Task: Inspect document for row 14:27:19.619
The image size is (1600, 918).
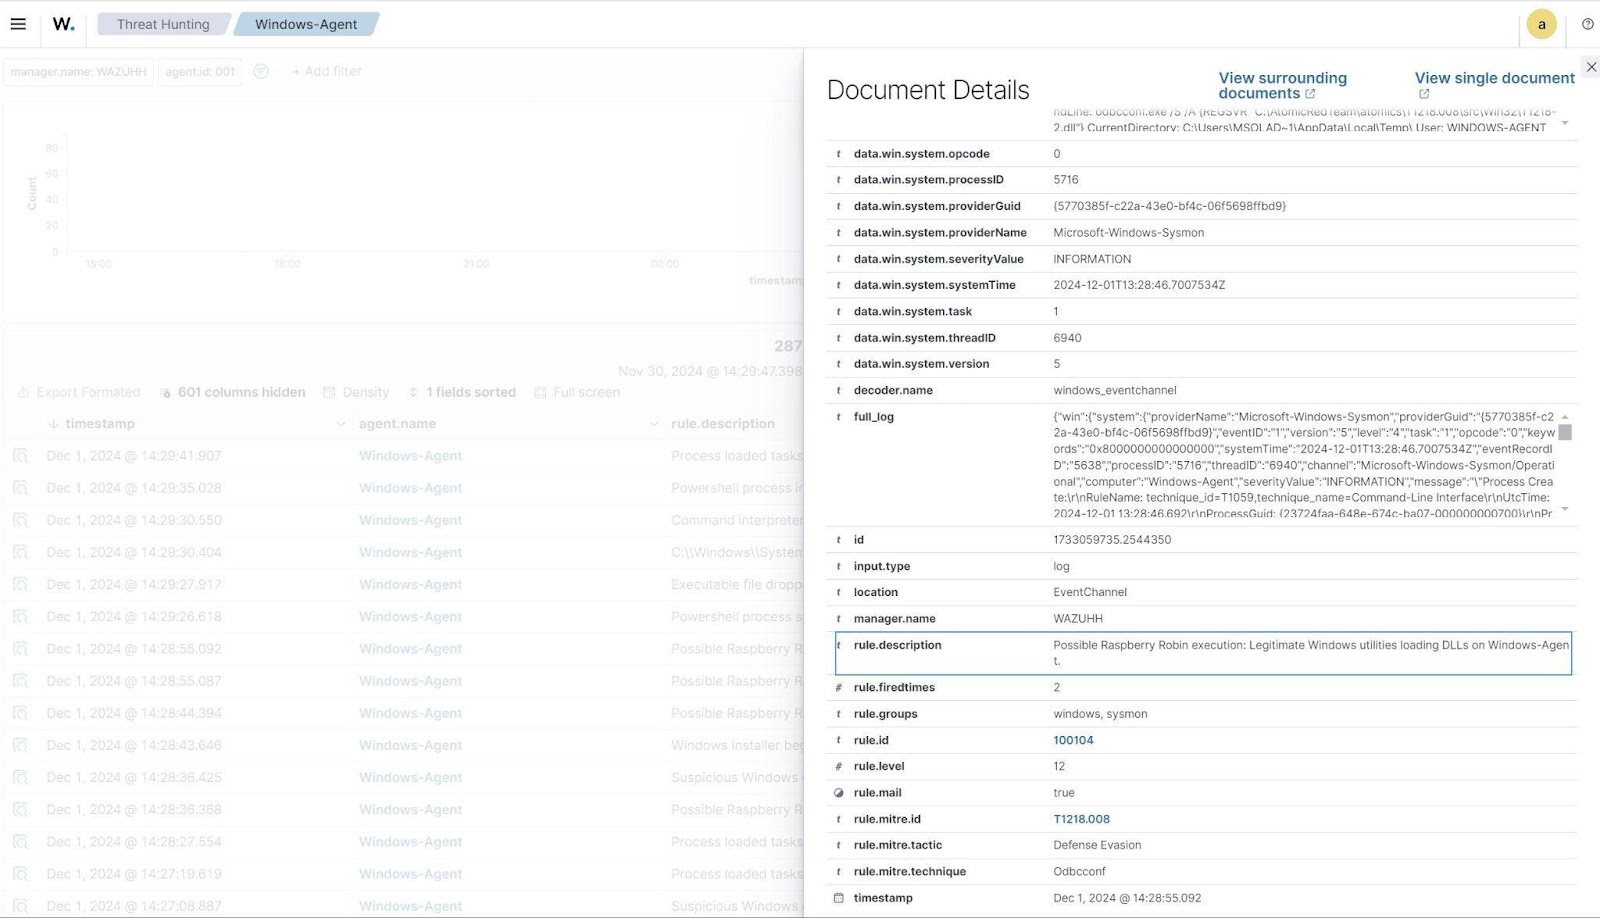Action: click(20, 874)
